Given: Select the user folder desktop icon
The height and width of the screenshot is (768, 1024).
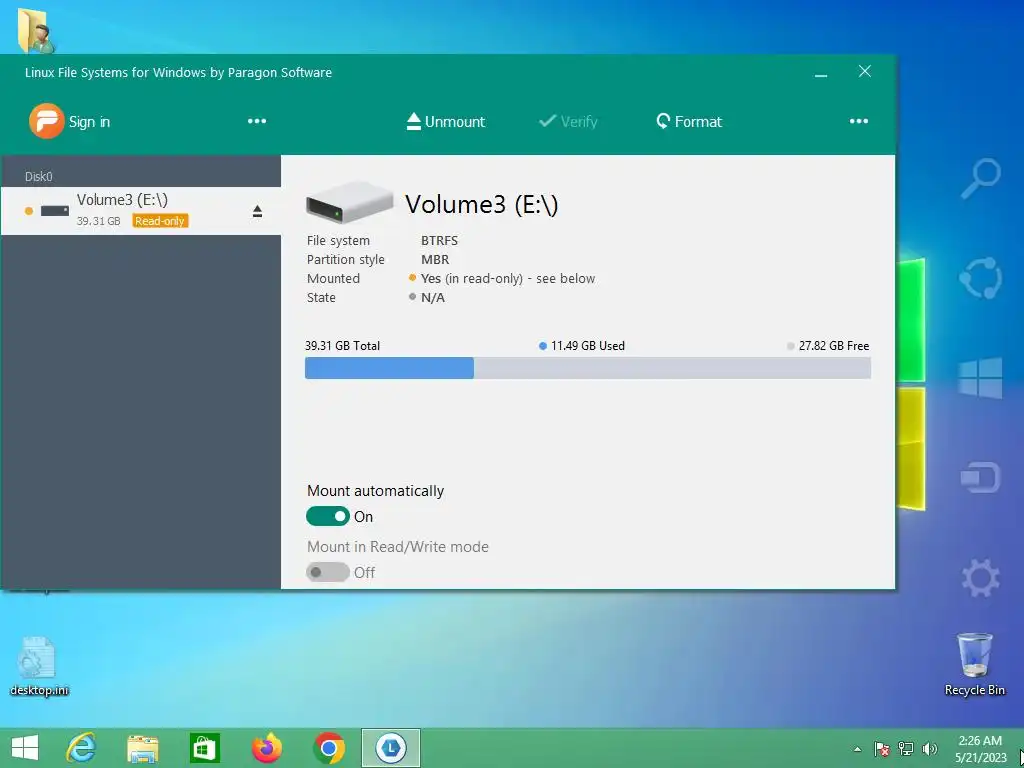Looking at the screenshot, I should coord(34,31).
